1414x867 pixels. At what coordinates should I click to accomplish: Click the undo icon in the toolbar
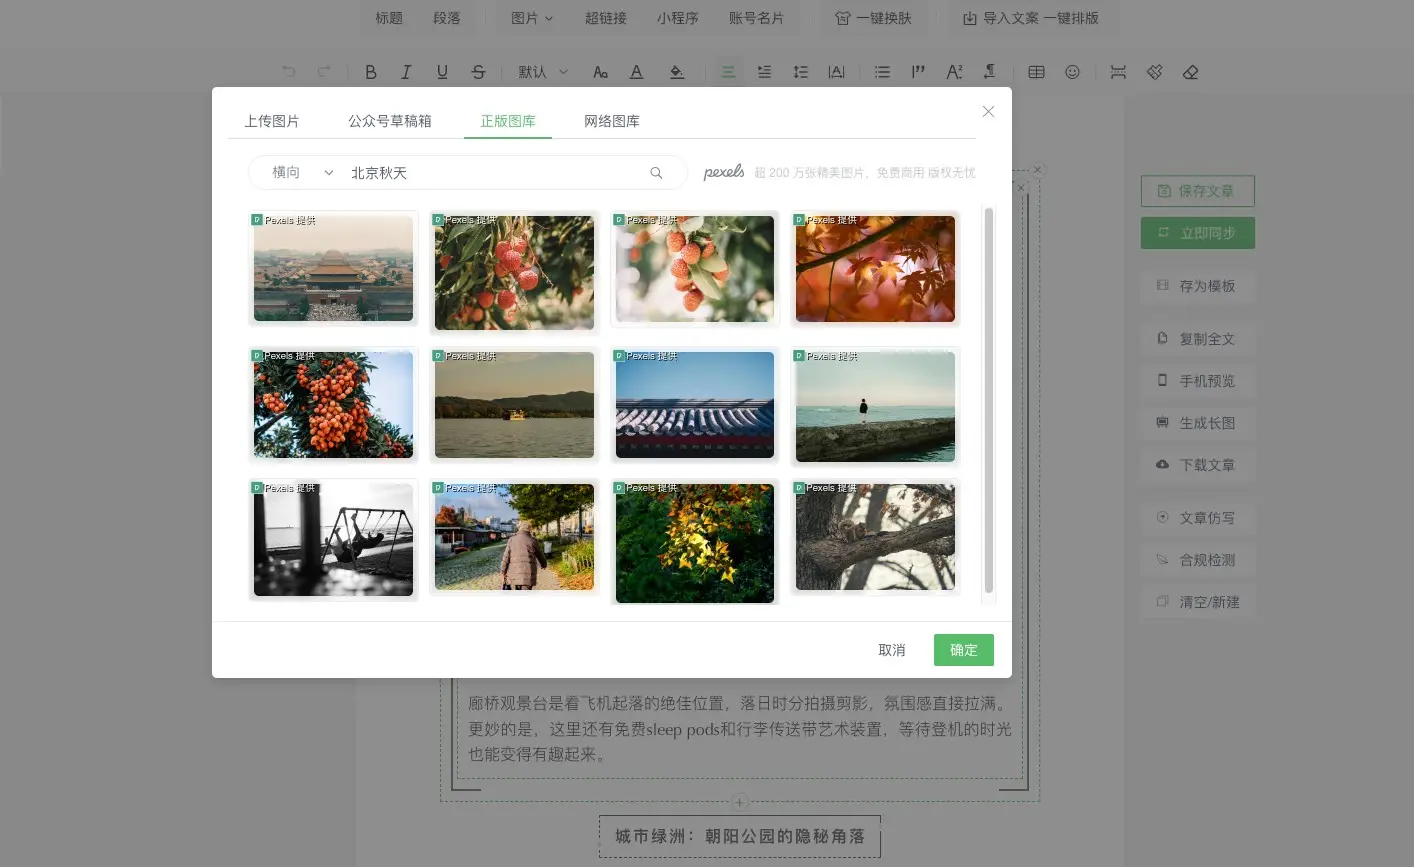tap(289, 71)
